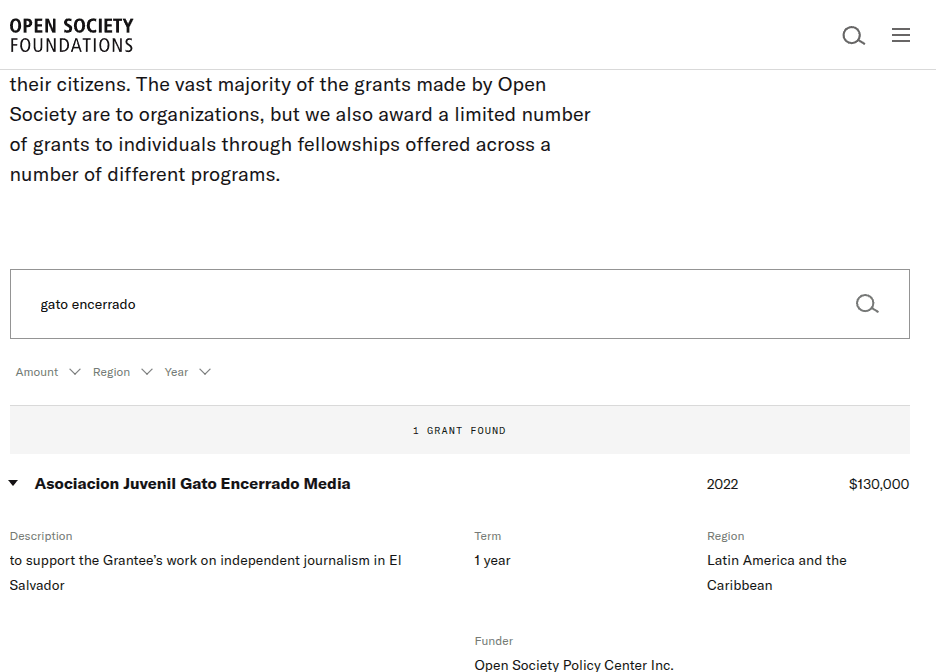Viewport: 936px width, 672px height.
Task: Open the Year filter dropdown
Action: tap(187, 372)
